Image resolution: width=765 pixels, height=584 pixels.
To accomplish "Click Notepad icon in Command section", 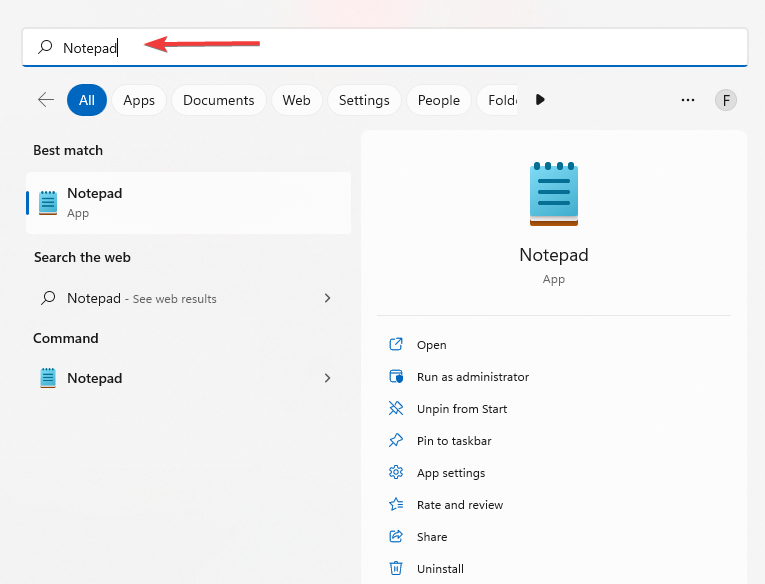I will pos(48,378).
